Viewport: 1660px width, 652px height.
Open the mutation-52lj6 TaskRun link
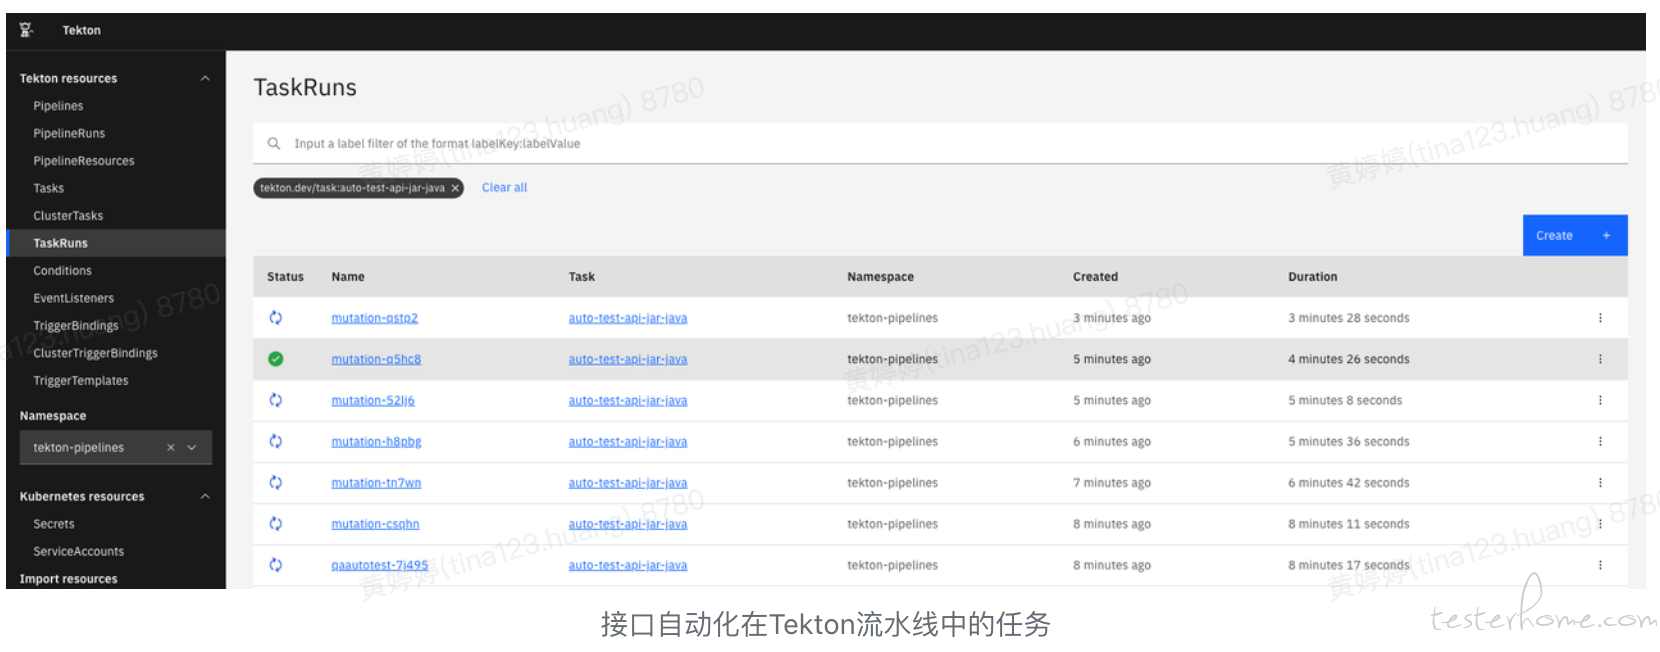pos(373,400)
